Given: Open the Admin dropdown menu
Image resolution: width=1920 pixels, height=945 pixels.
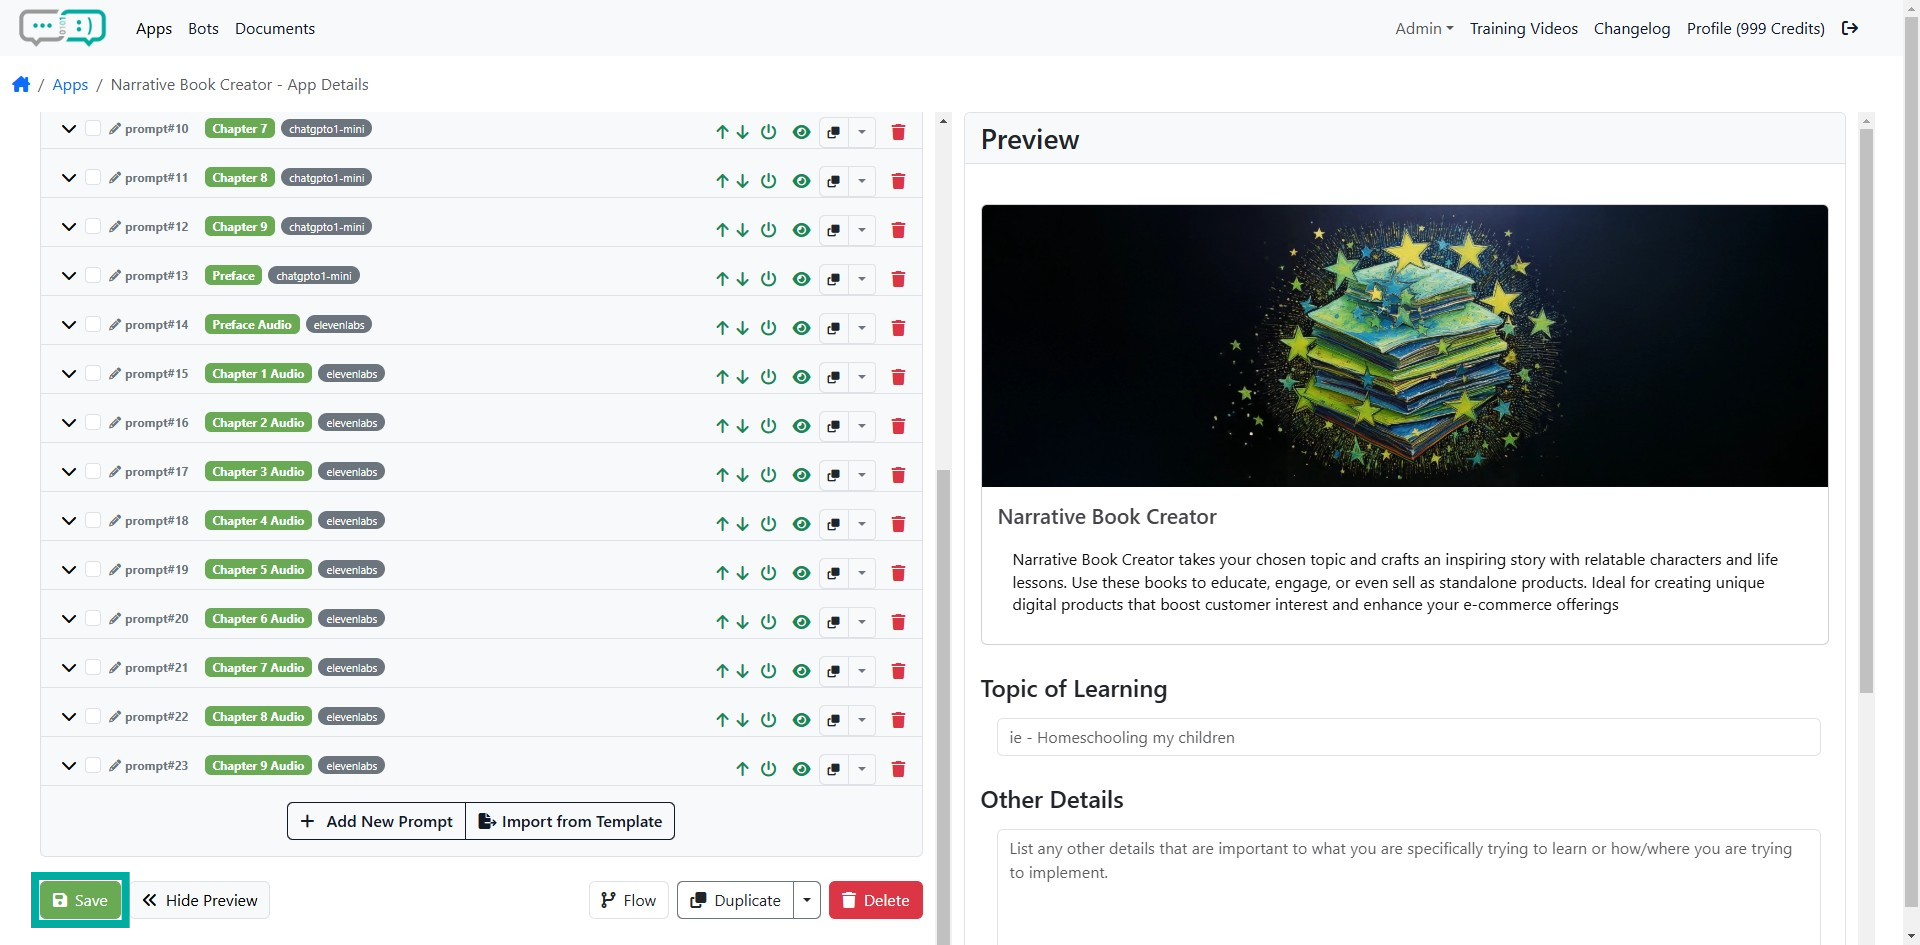Looking at the screenshot, I should (1423, 29).
